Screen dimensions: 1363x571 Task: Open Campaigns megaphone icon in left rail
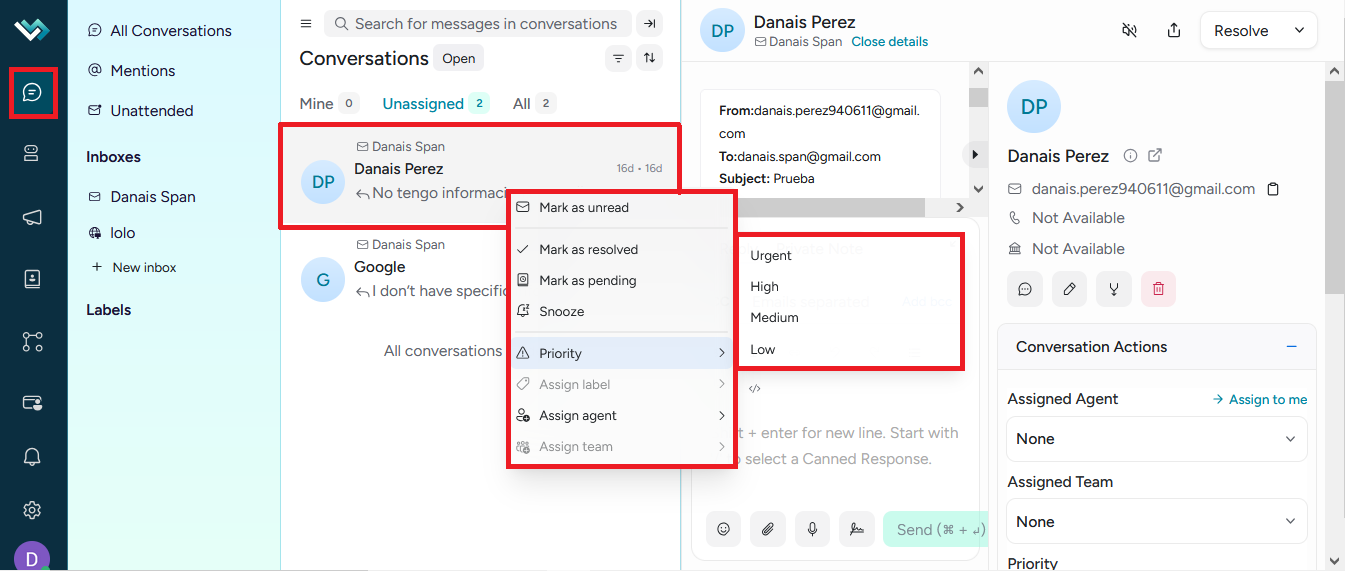[x=32, y=217]
